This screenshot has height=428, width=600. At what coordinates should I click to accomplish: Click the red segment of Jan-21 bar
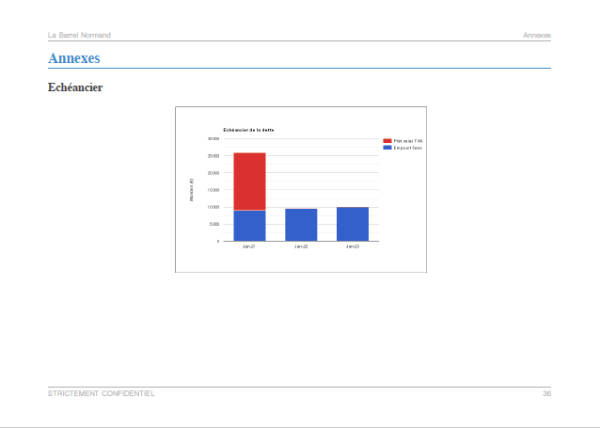249,182
